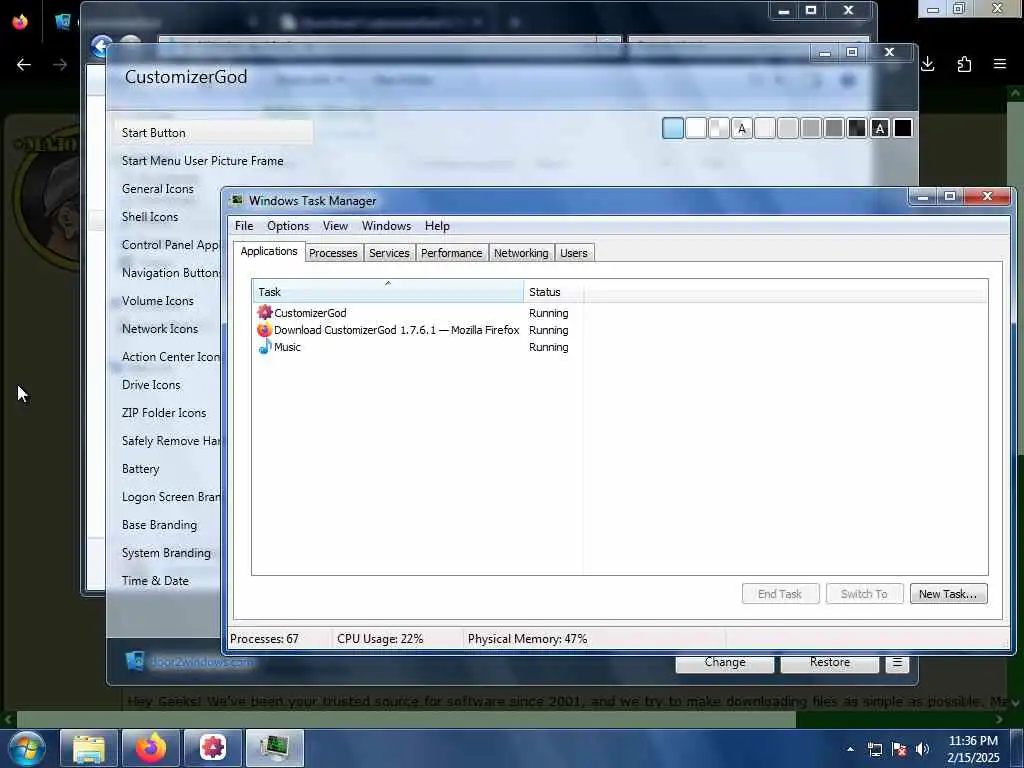Switch to the Performance tab
This screenshot has width=1024, height=768.
[451, 253]
